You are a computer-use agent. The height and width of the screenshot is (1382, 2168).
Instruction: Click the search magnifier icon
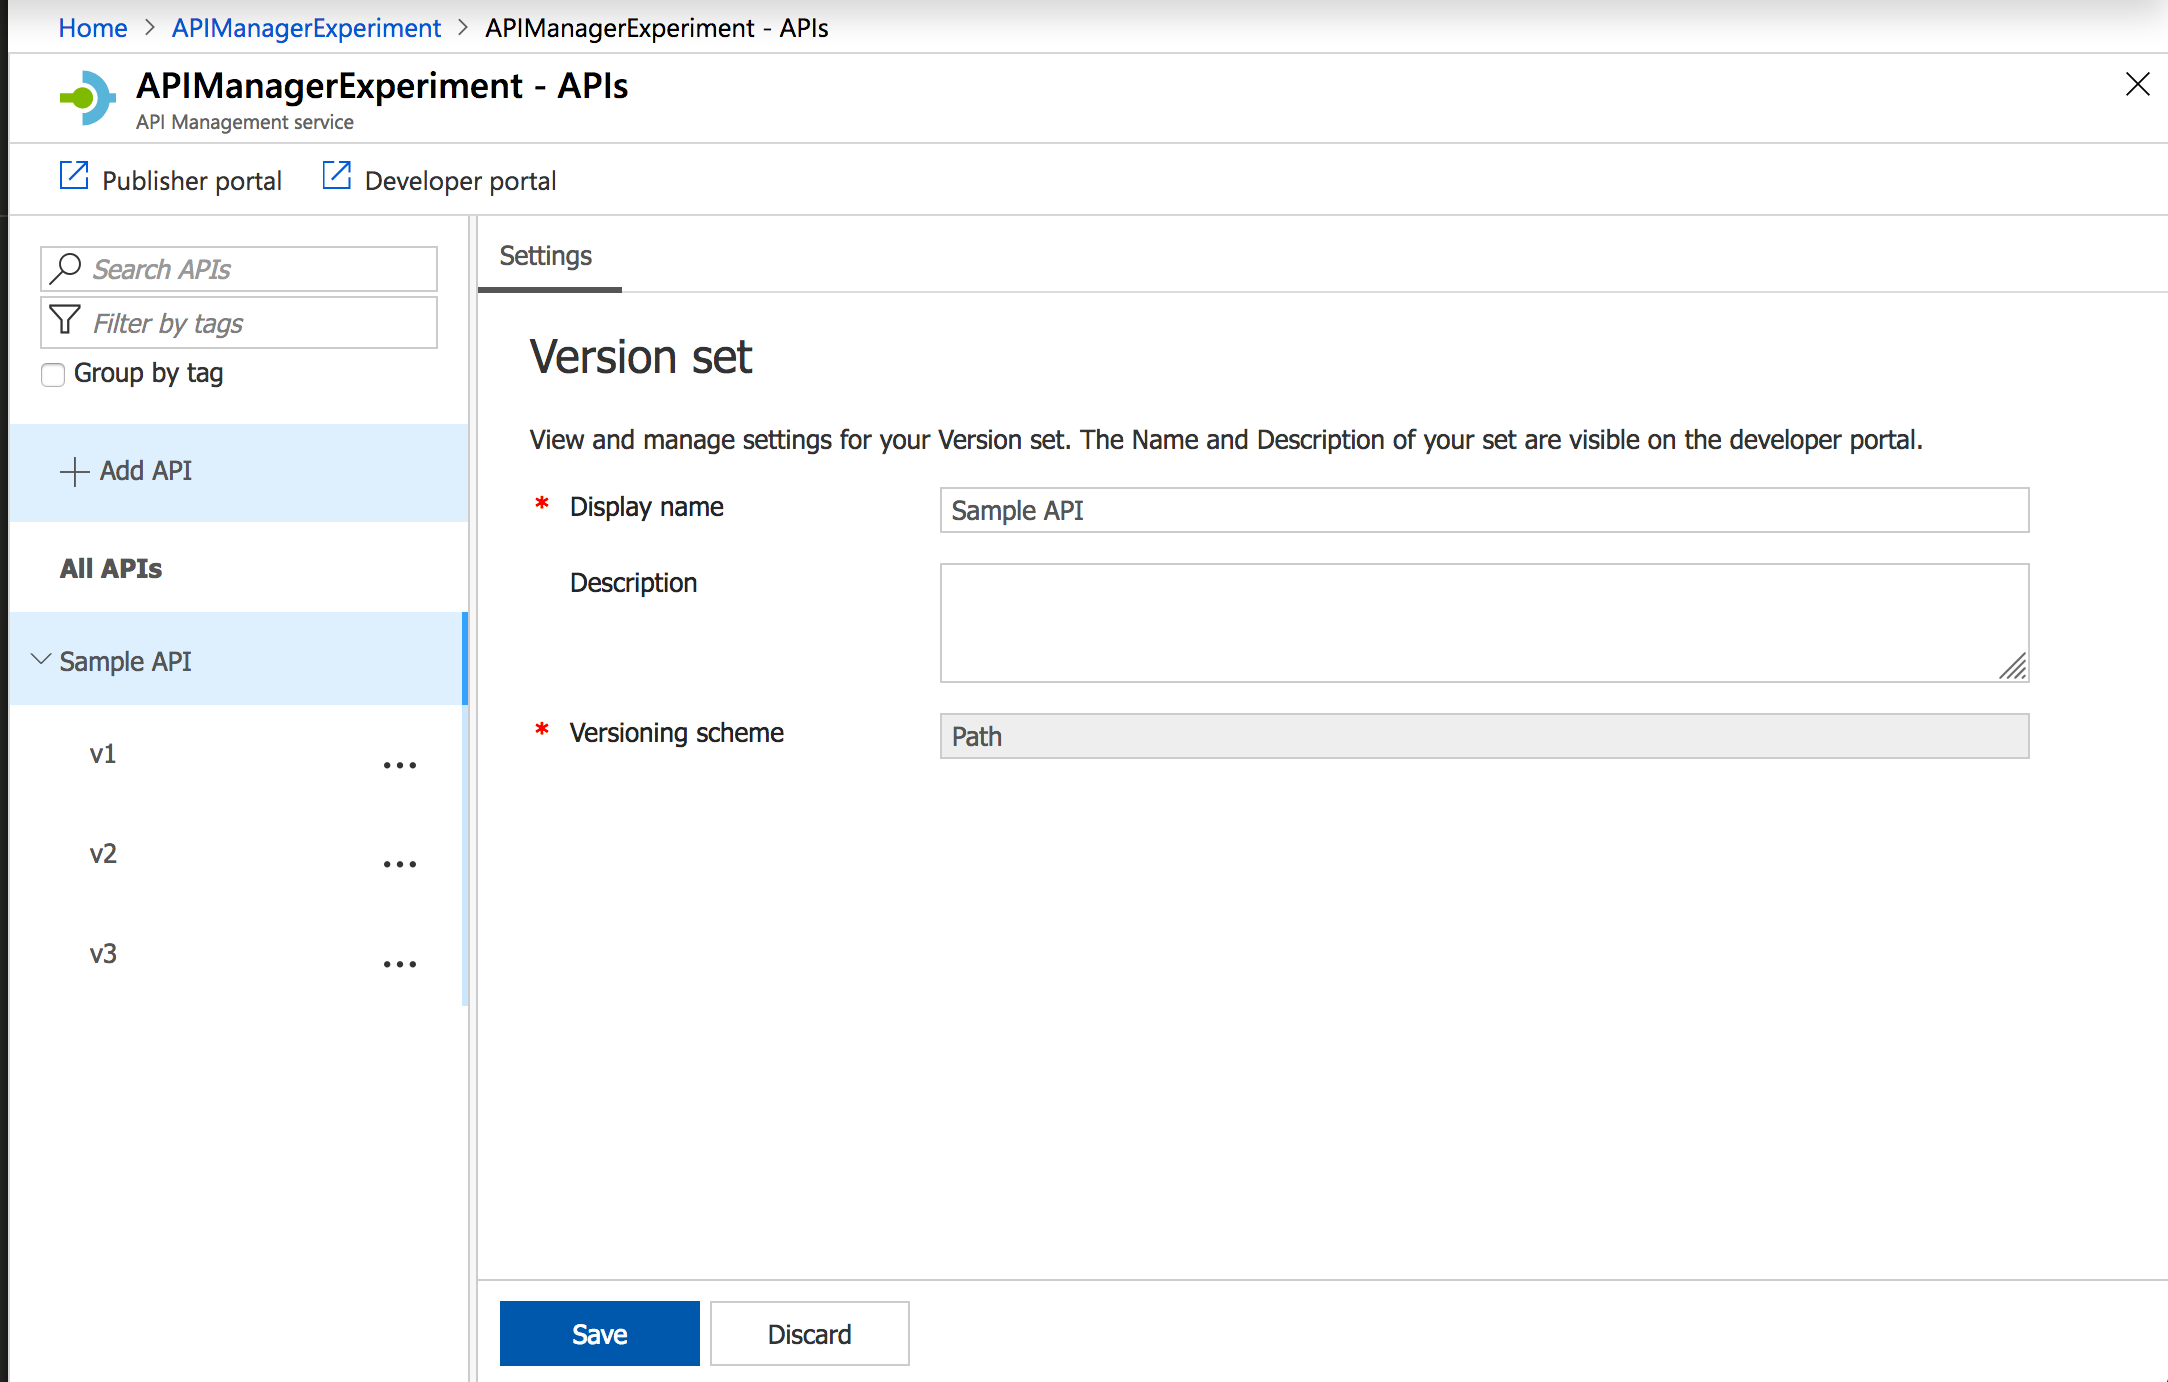coord(66,268)
